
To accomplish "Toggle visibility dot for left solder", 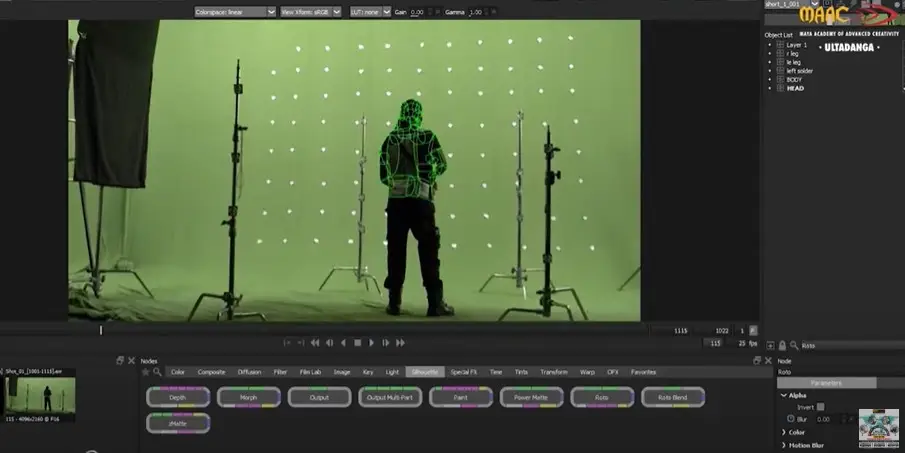I will [769, 71].
